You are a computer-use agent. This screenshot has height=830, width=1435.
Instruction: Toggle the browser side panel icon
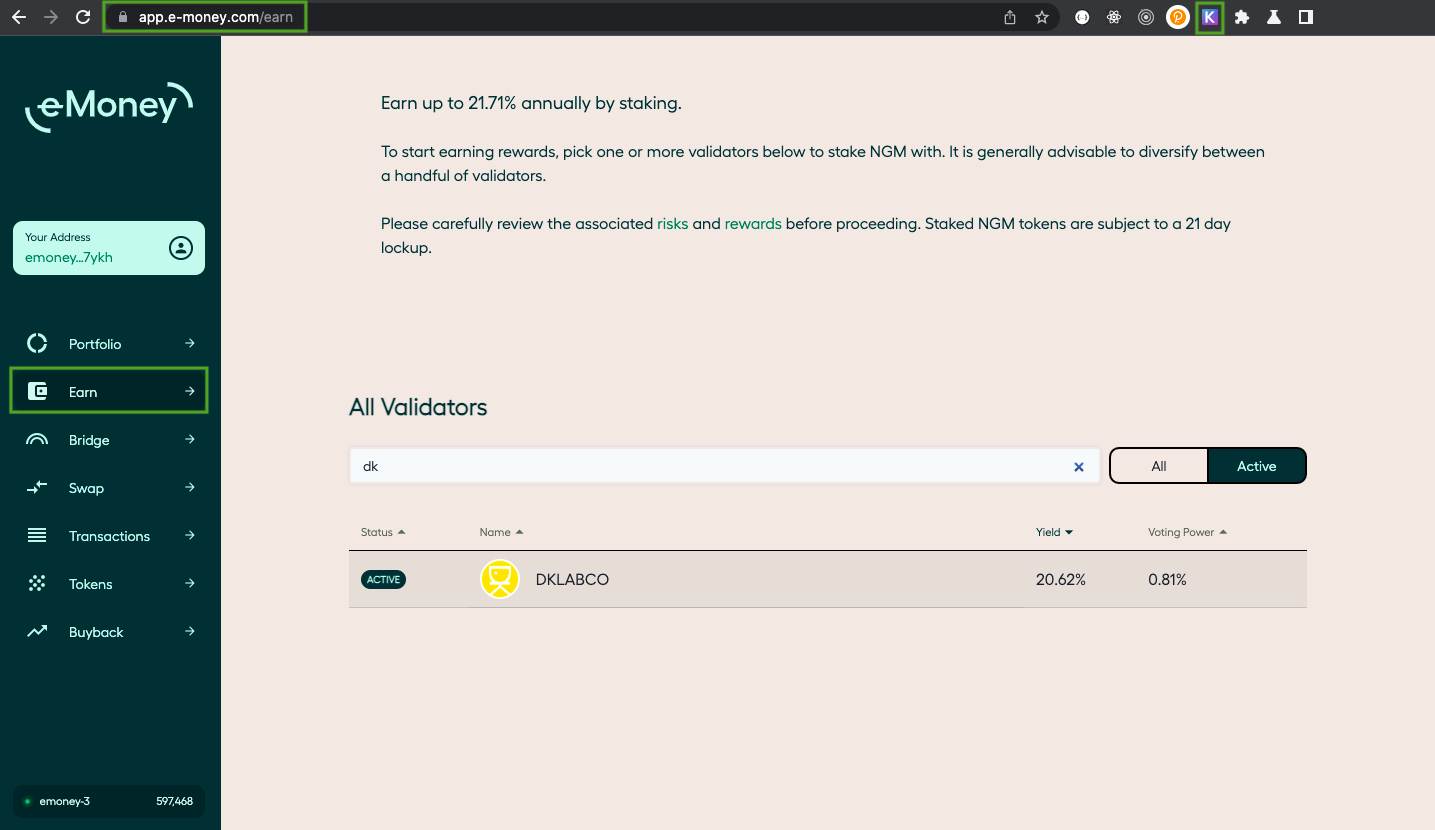click(1306, 17)
